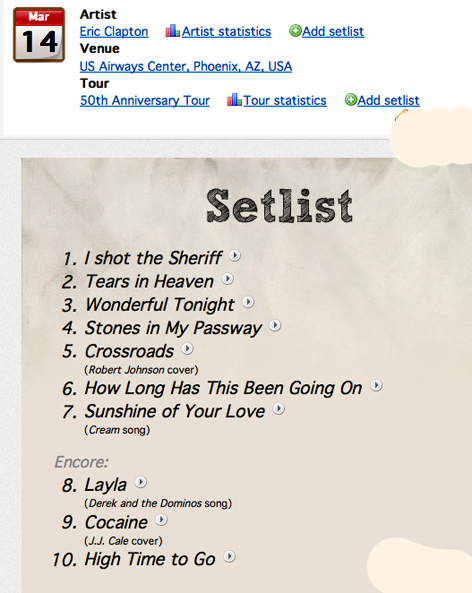Open the Eric Clapton artist link
Viewport: 472px width, 593px height.
[x=114, y=31]
